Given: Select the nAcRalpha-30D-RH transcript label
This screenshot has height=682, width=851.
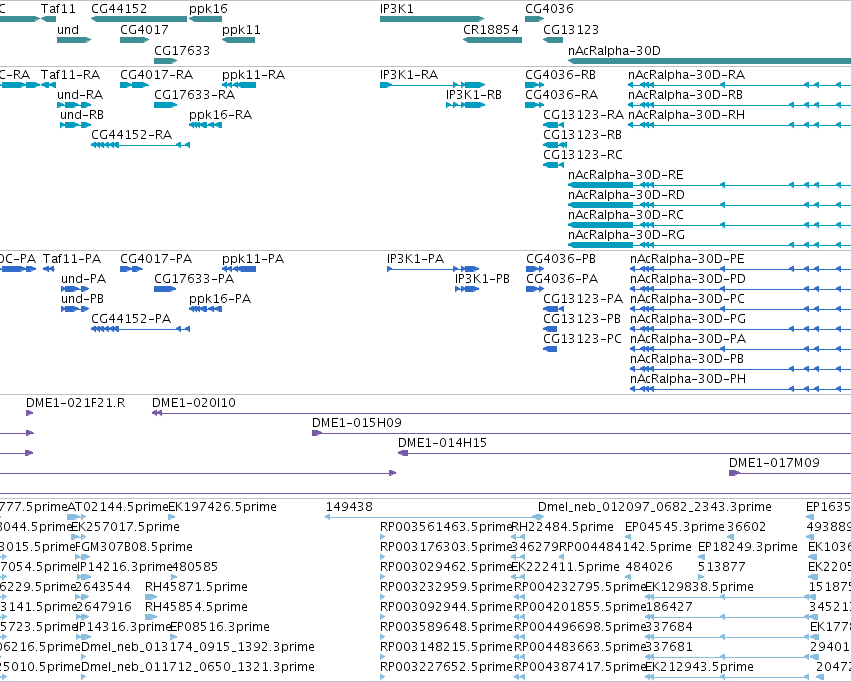Looking at the screenshot, I should click(x=687, y=115).
